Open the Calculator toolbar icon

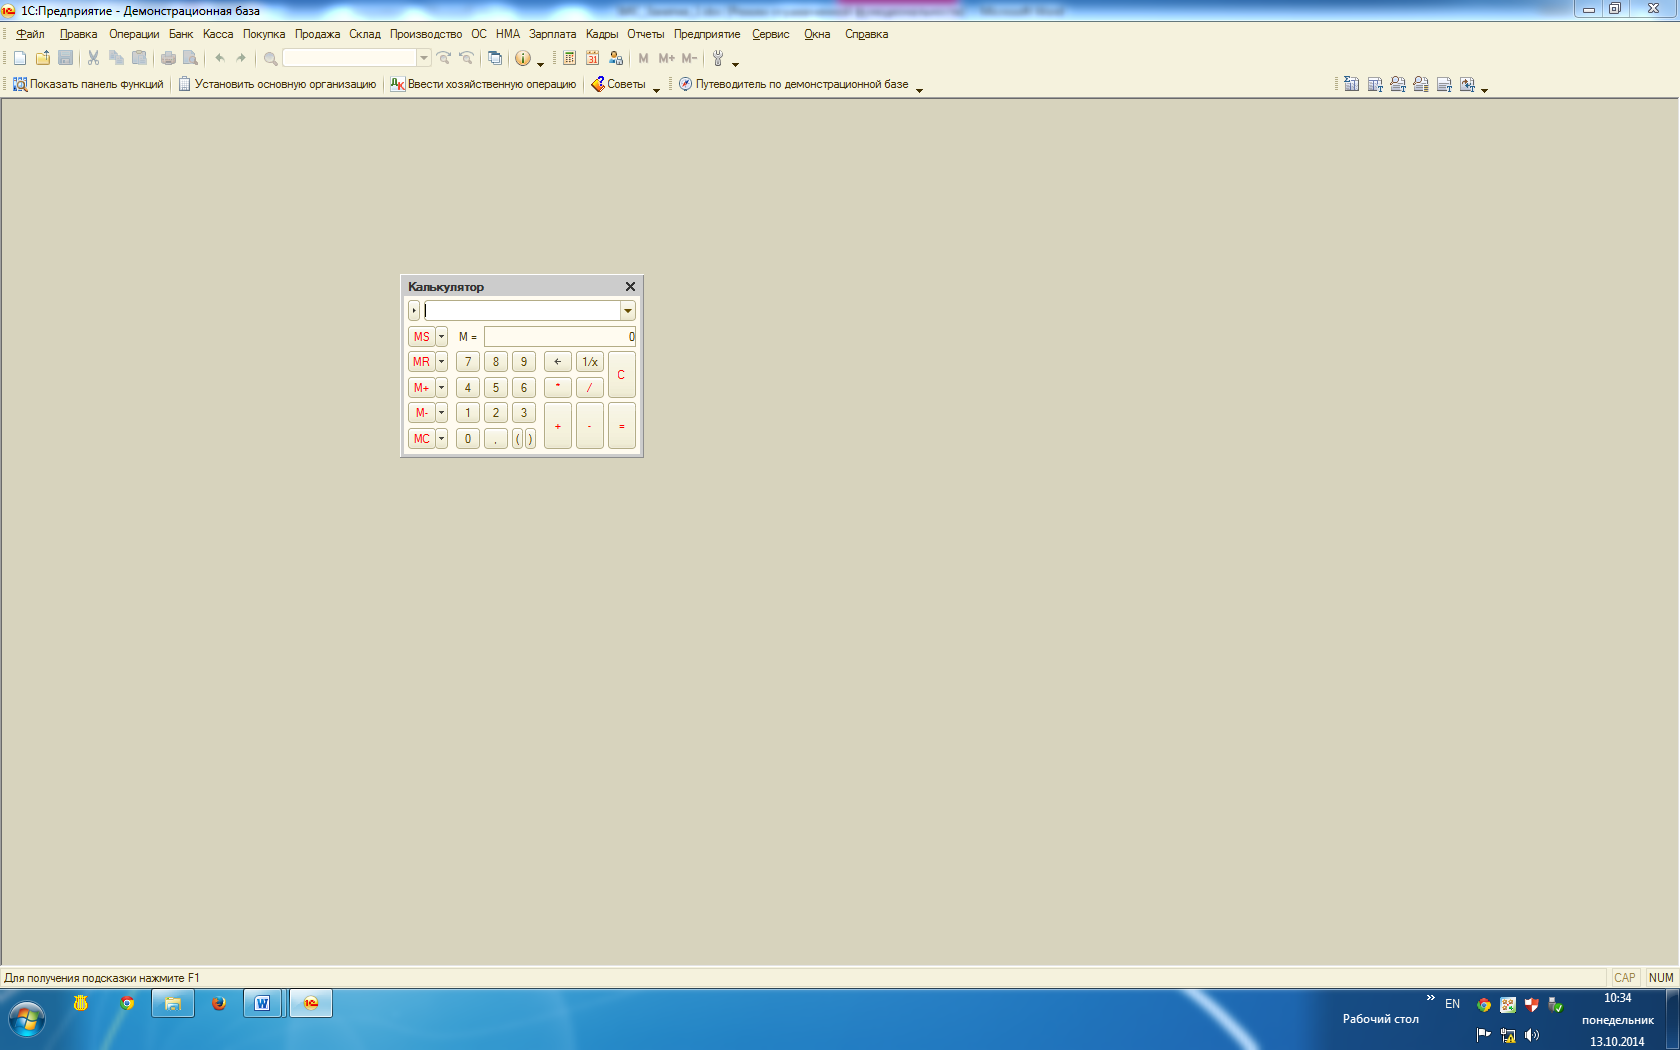569,58
